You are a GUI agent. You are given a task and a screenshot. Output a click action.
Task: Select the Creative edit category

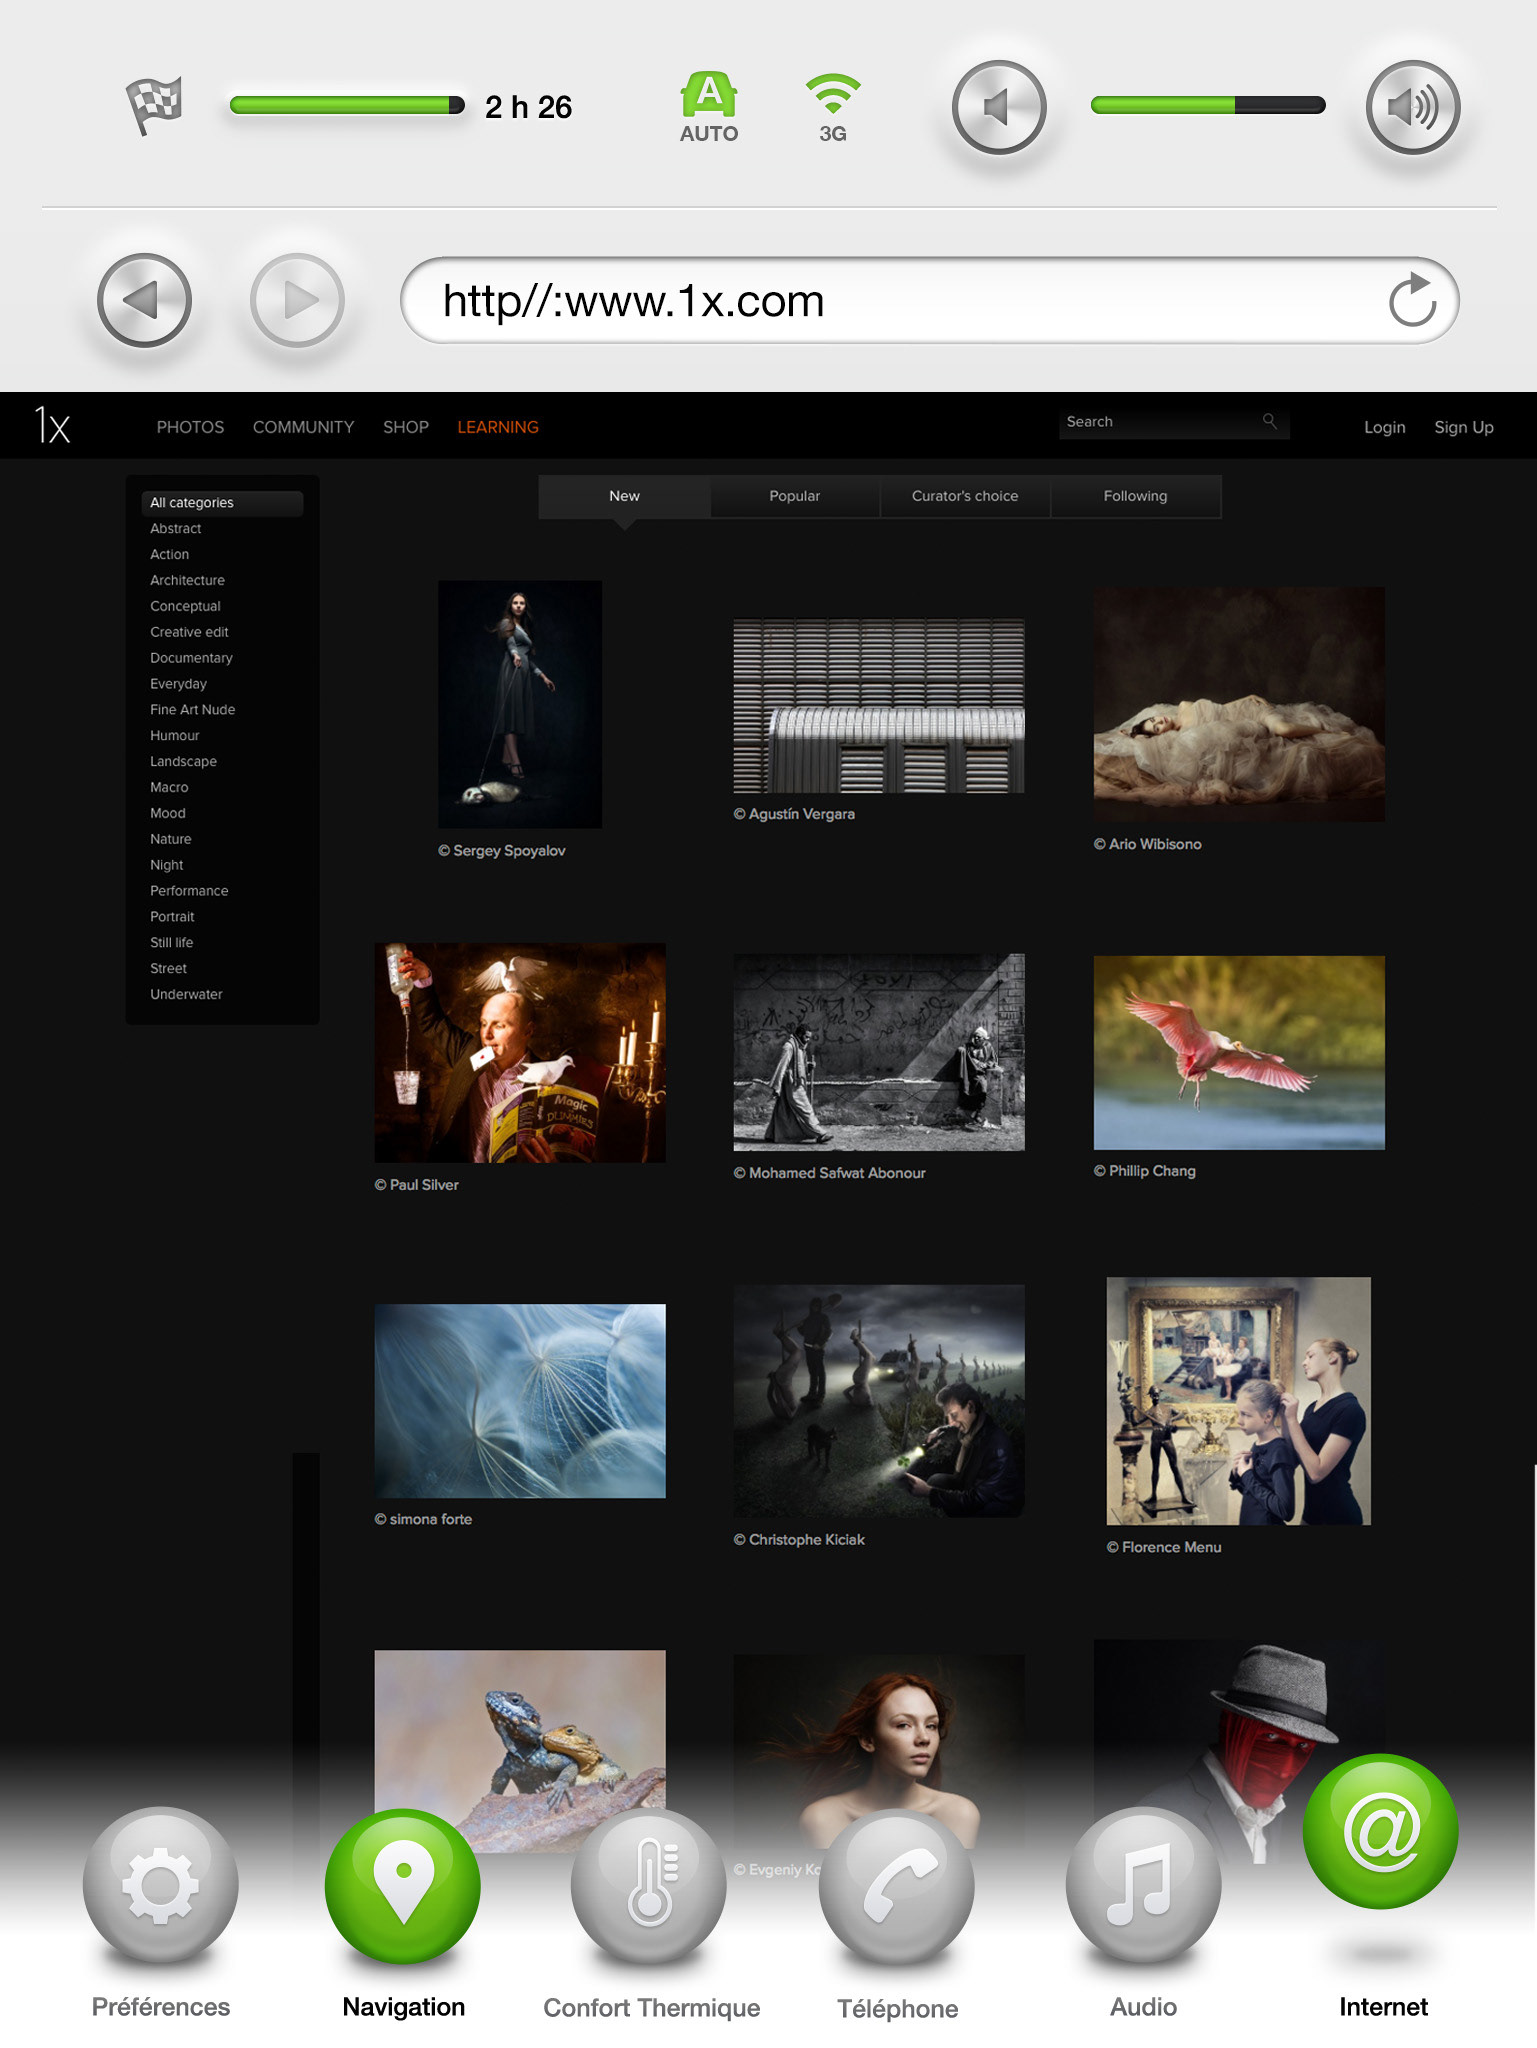[189, 632]
